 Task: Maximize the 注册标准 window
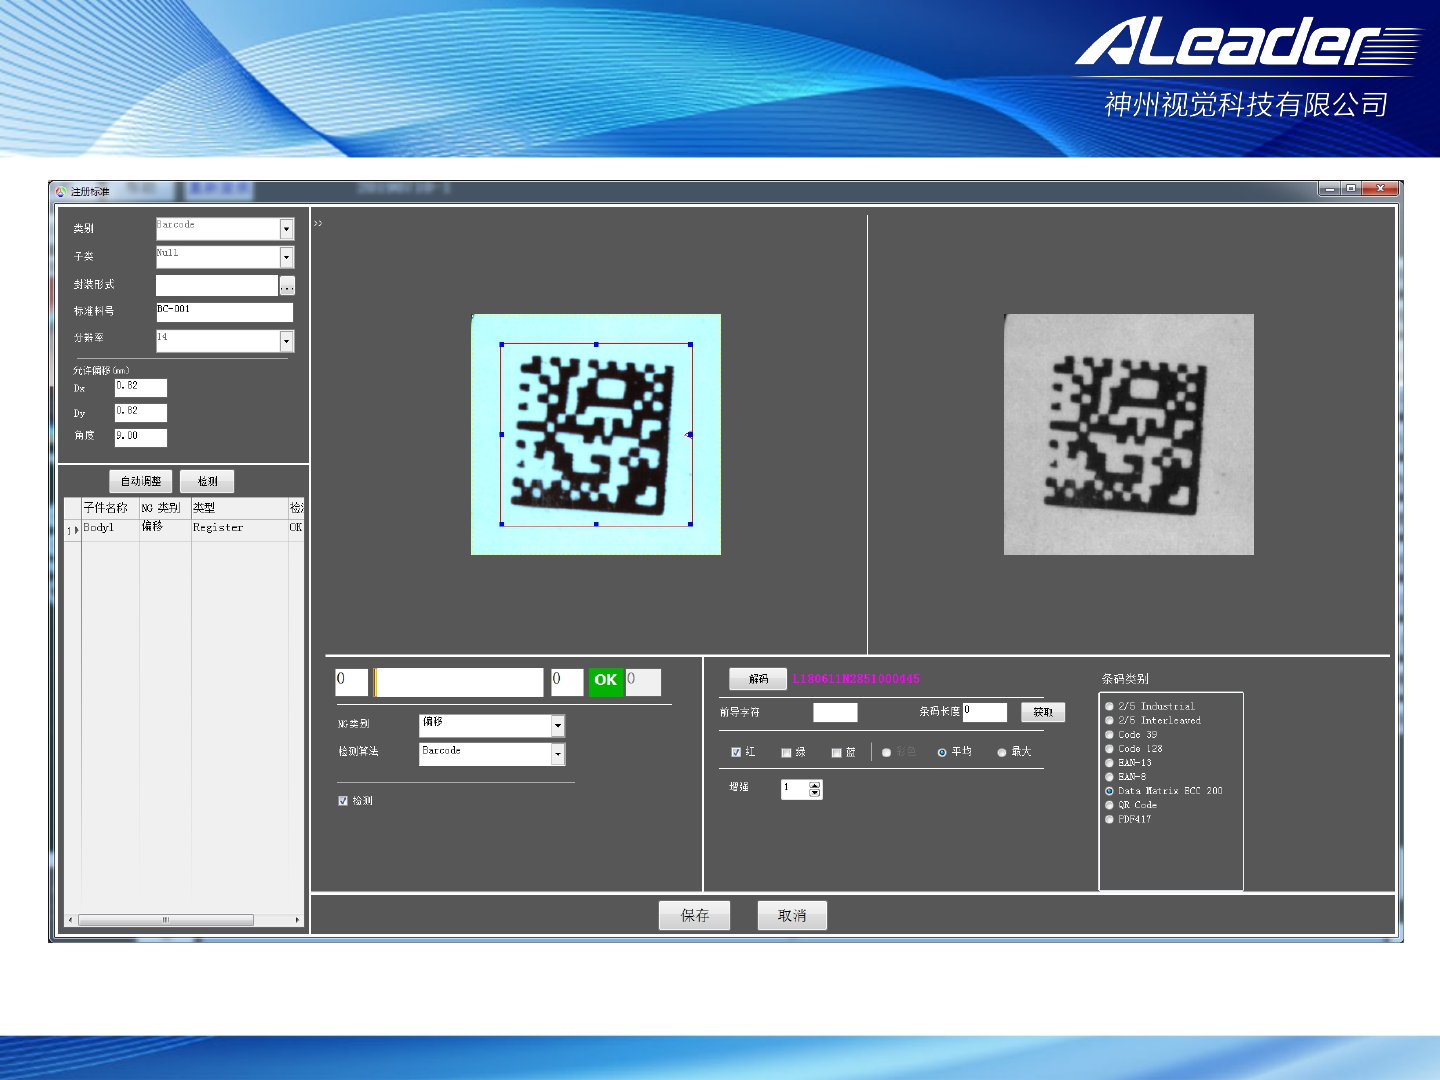pos(1351,188)
